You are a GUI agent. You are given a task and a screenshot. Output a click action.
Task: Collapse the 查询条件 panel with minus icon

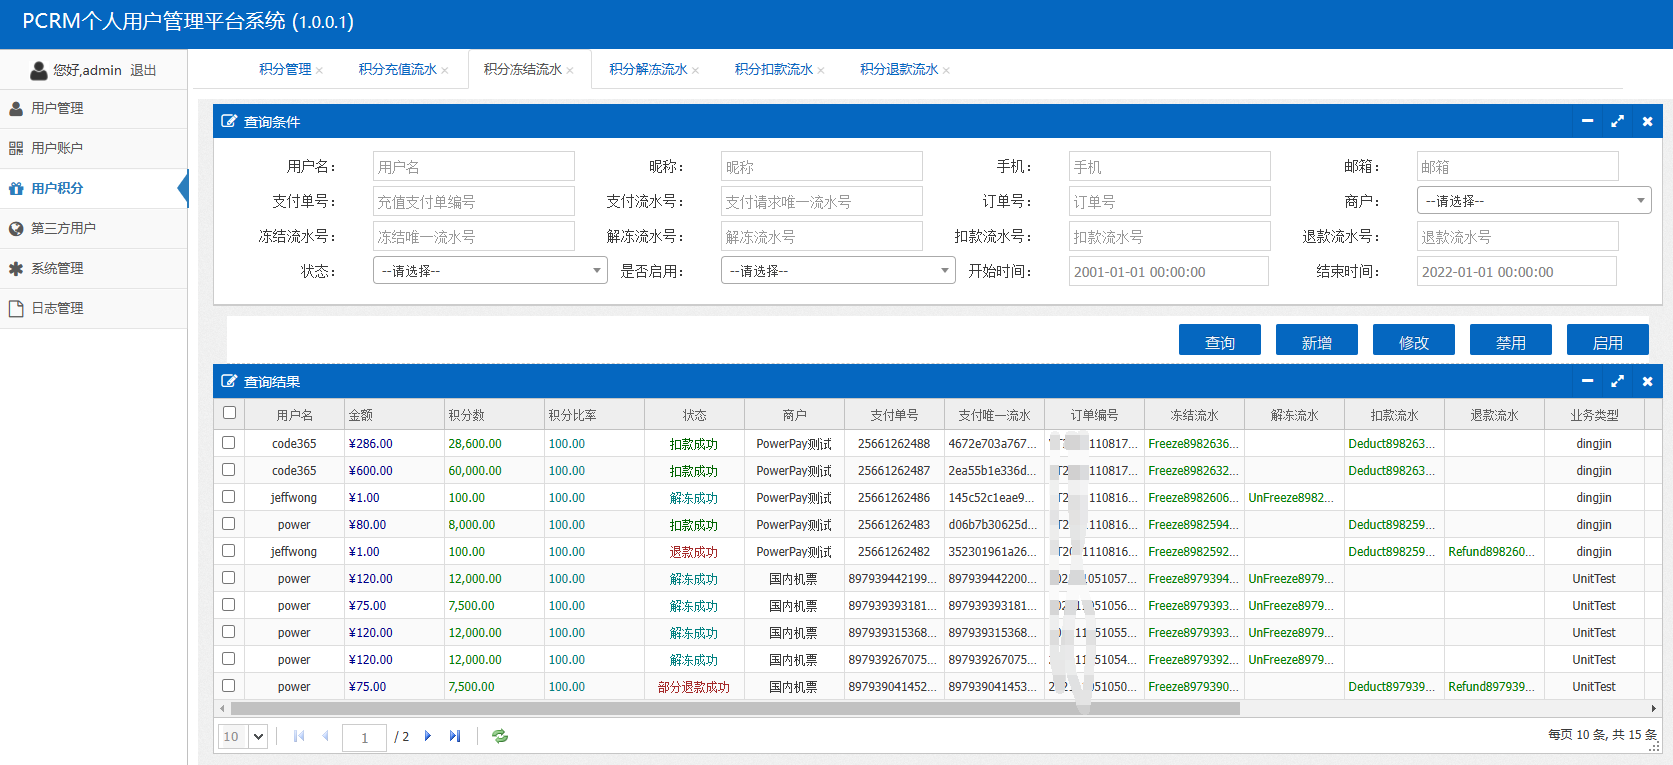1587,121
